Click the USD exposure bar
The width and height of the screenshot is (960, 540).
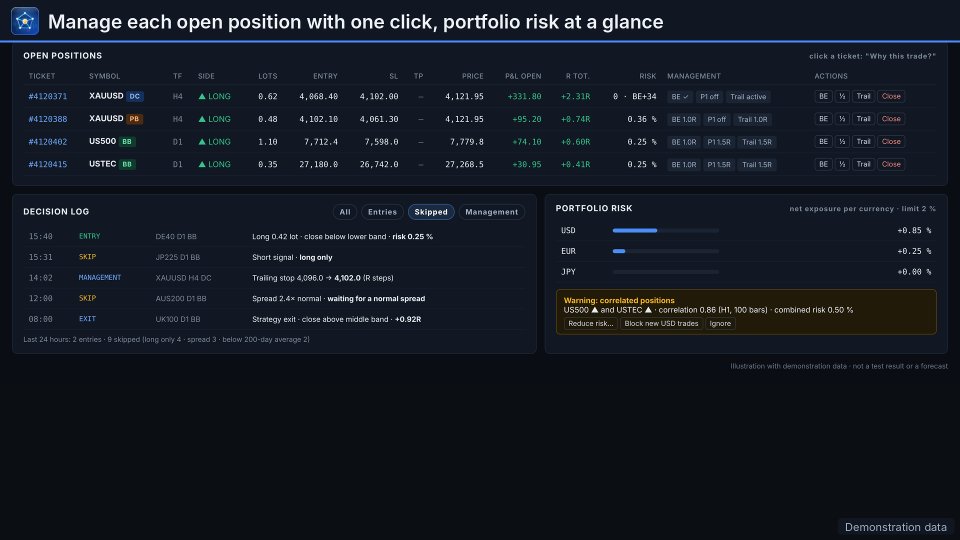point(666,231)
